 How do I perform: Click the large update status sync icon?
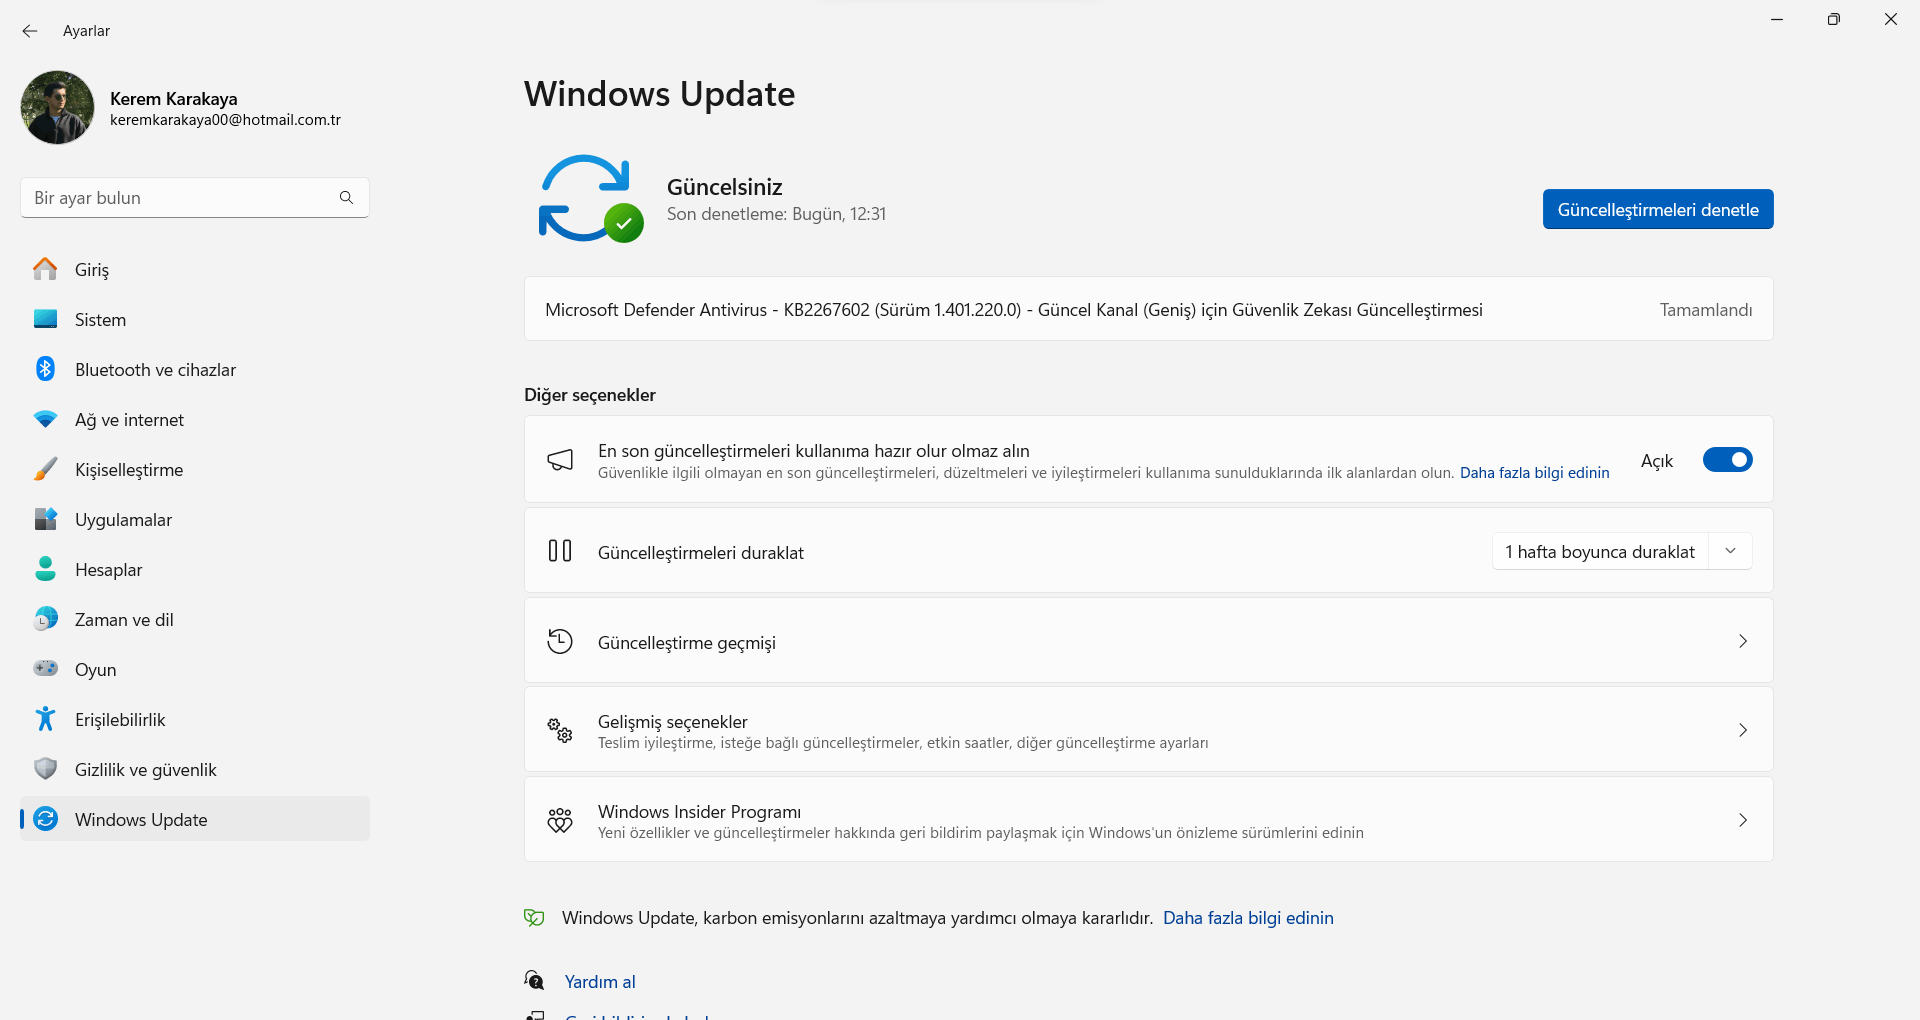[590, 199]
